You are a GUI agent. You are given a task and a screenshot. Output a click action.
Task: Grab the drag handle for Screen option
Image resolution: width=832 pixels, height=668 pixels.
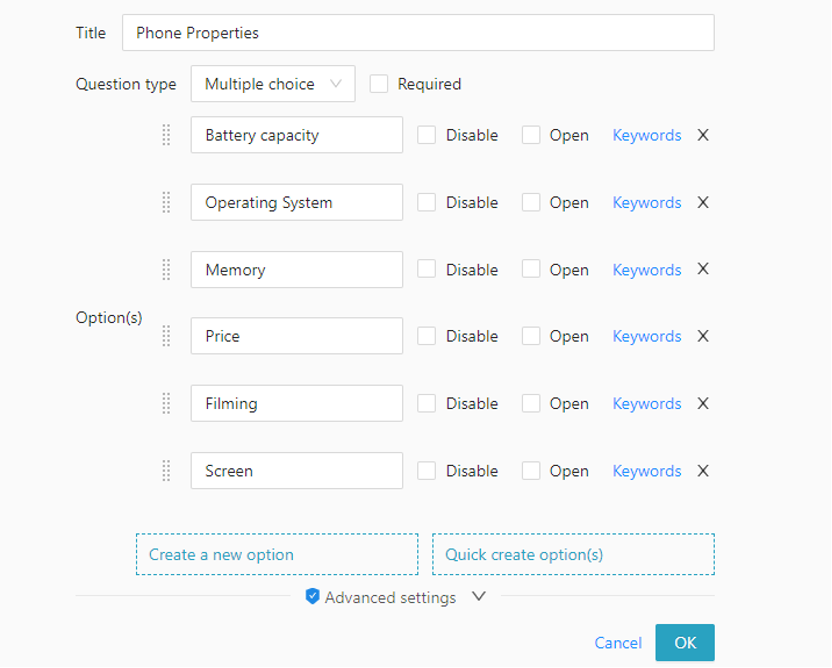(166, 471)
